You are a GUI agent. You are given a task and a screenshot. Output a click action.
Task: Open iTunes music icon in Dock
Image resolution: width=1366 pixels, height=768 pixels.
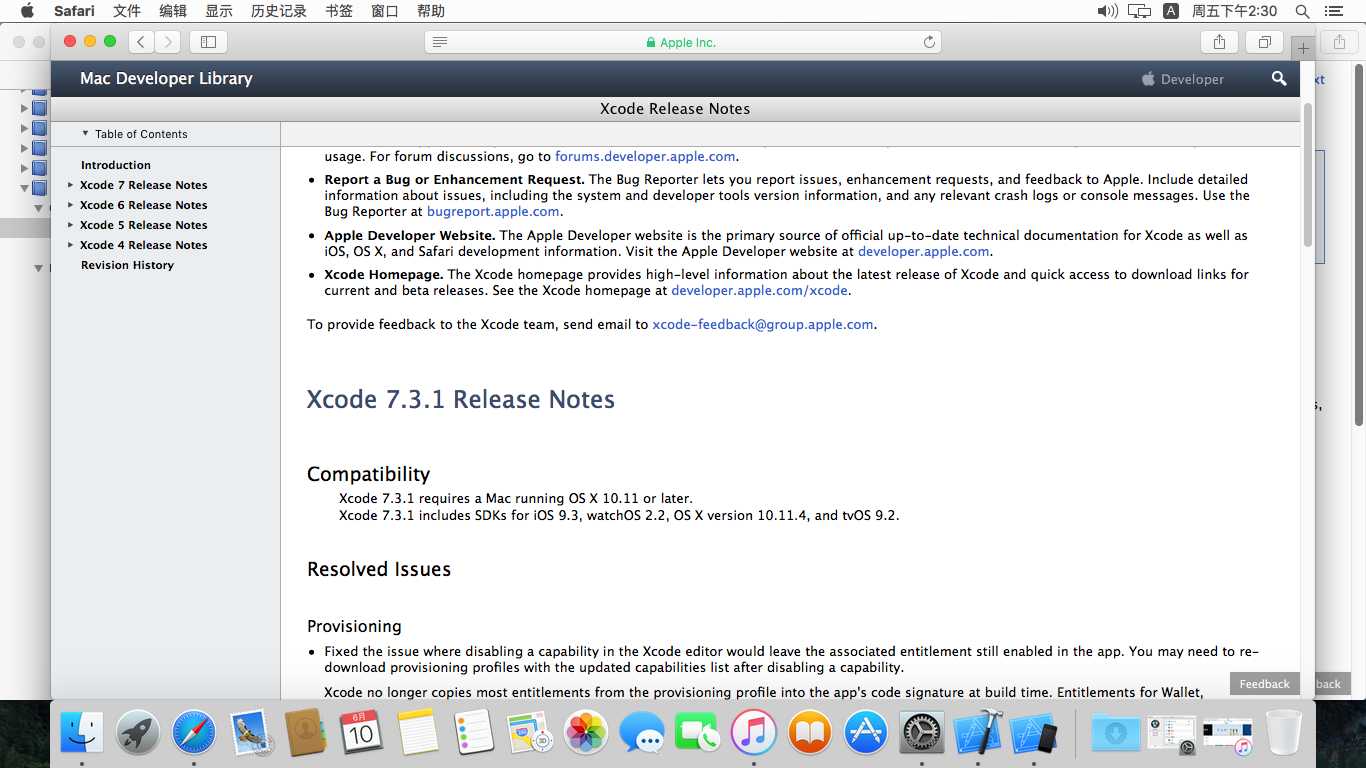pyautogui.click(x=753, y=732)
